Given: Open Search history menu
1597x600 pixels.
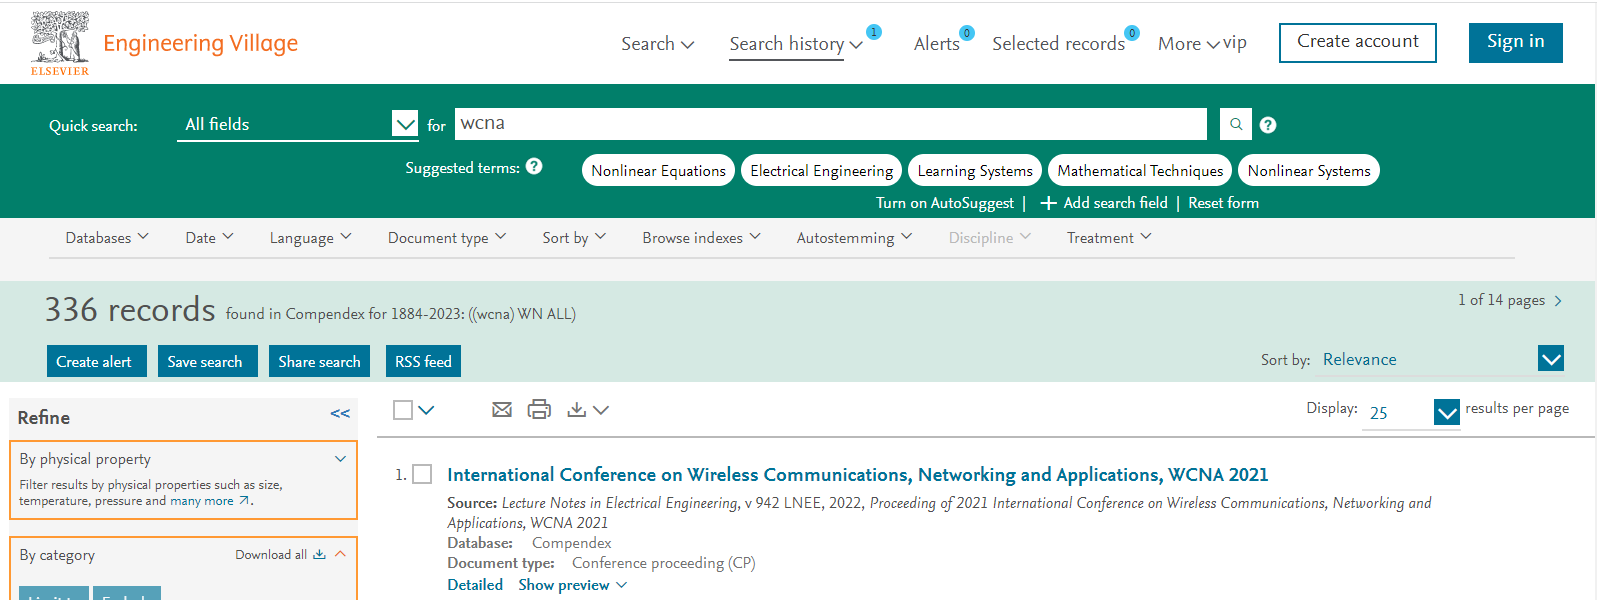Looking at the screenshot, I should click(796, 44).
